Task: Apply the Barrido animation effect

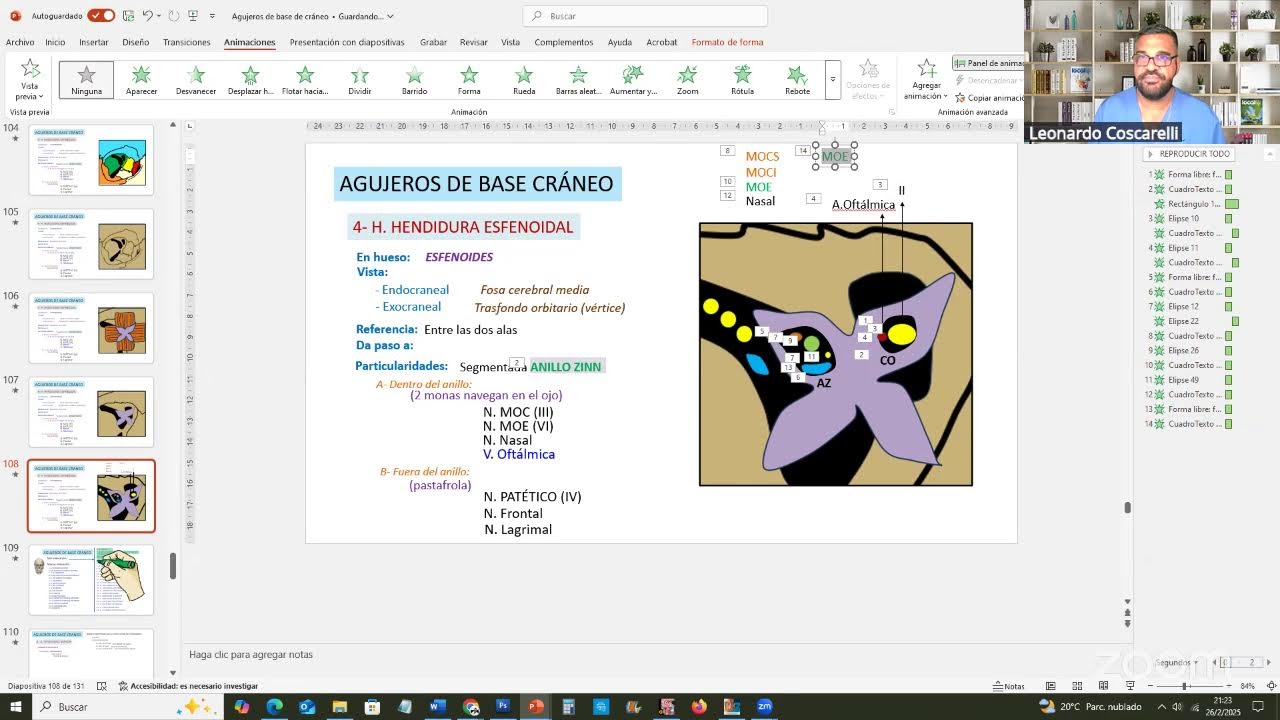Action: (414, 80)
